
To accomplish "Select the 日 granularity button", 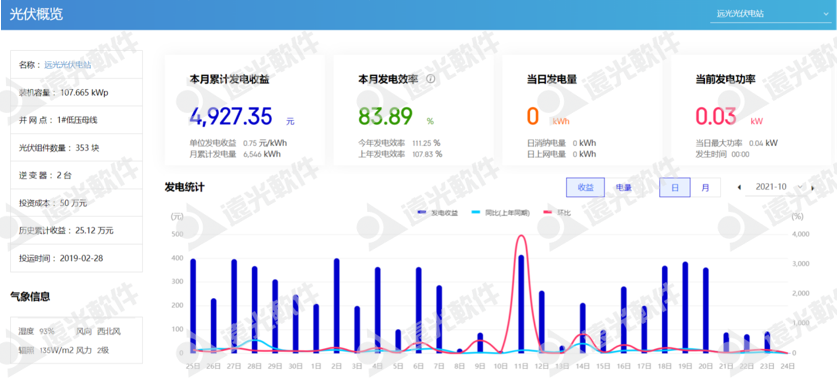I will tap(675, 187).
